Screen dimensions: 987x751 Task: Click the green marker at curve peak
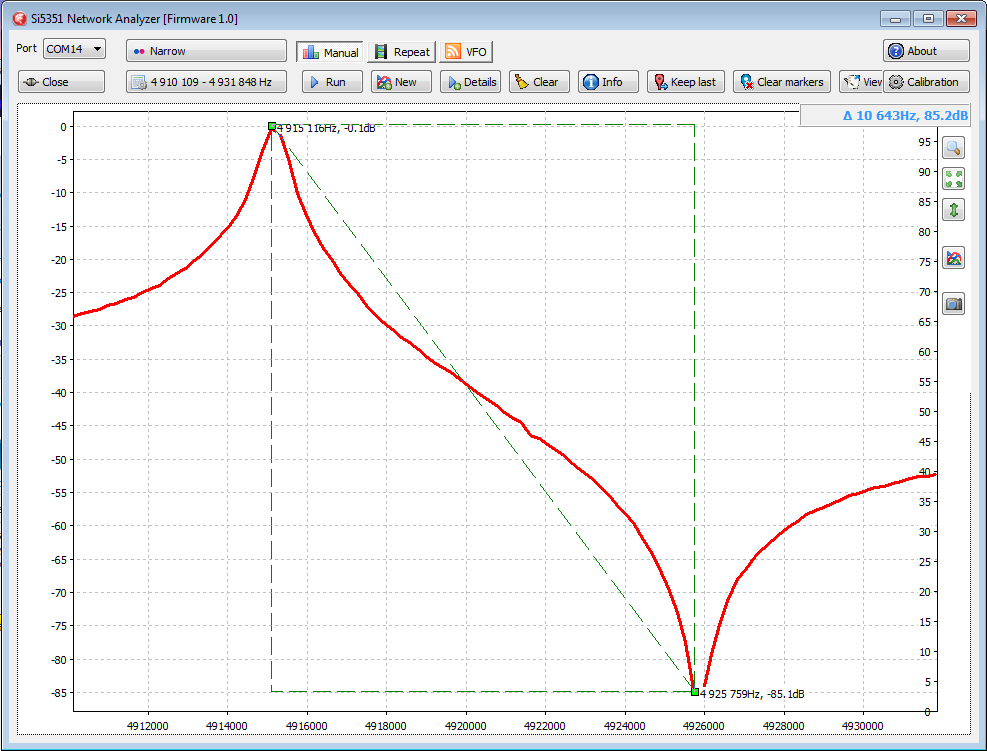tap(272, 126)
